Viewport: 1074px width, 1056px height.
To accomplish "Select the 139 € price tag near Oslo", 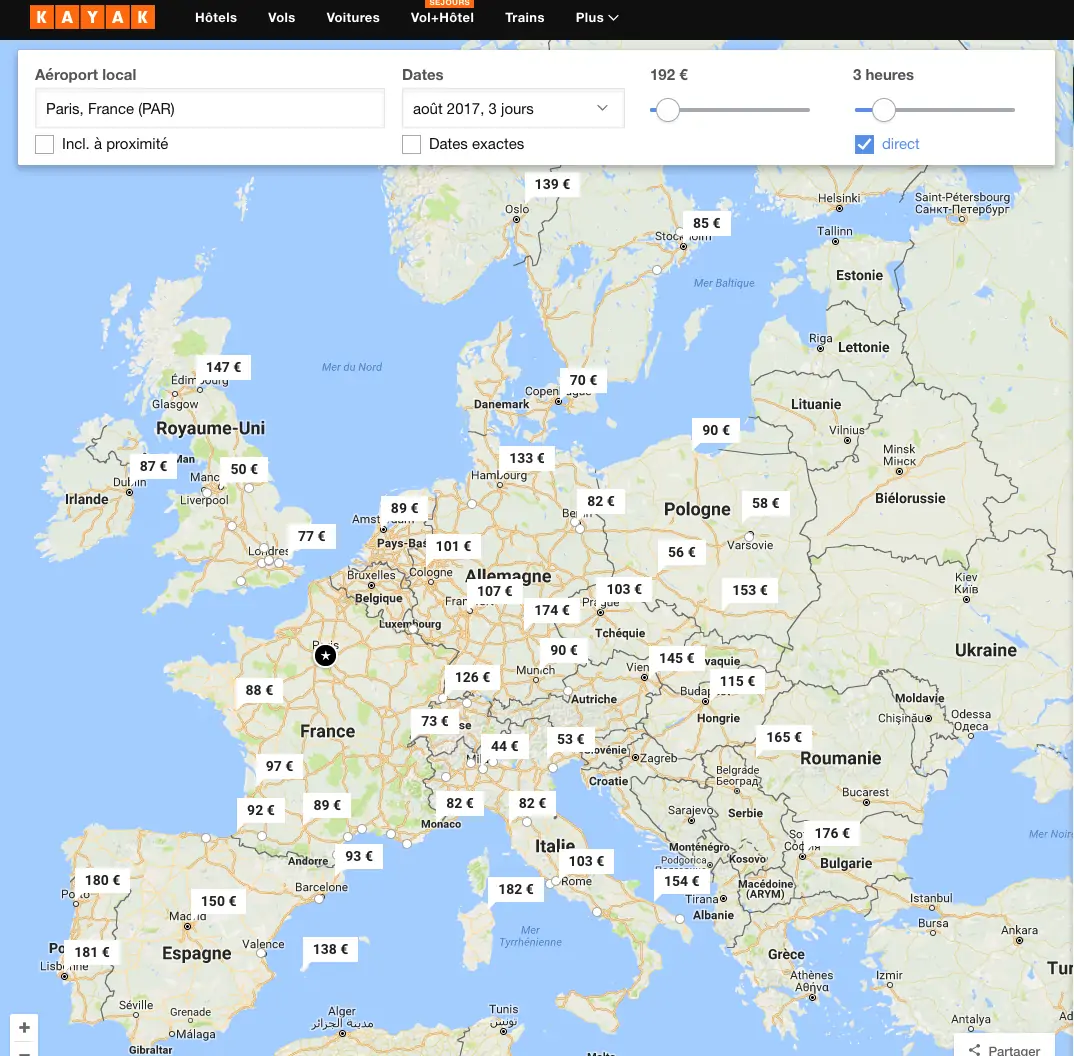I will point(552,184).
